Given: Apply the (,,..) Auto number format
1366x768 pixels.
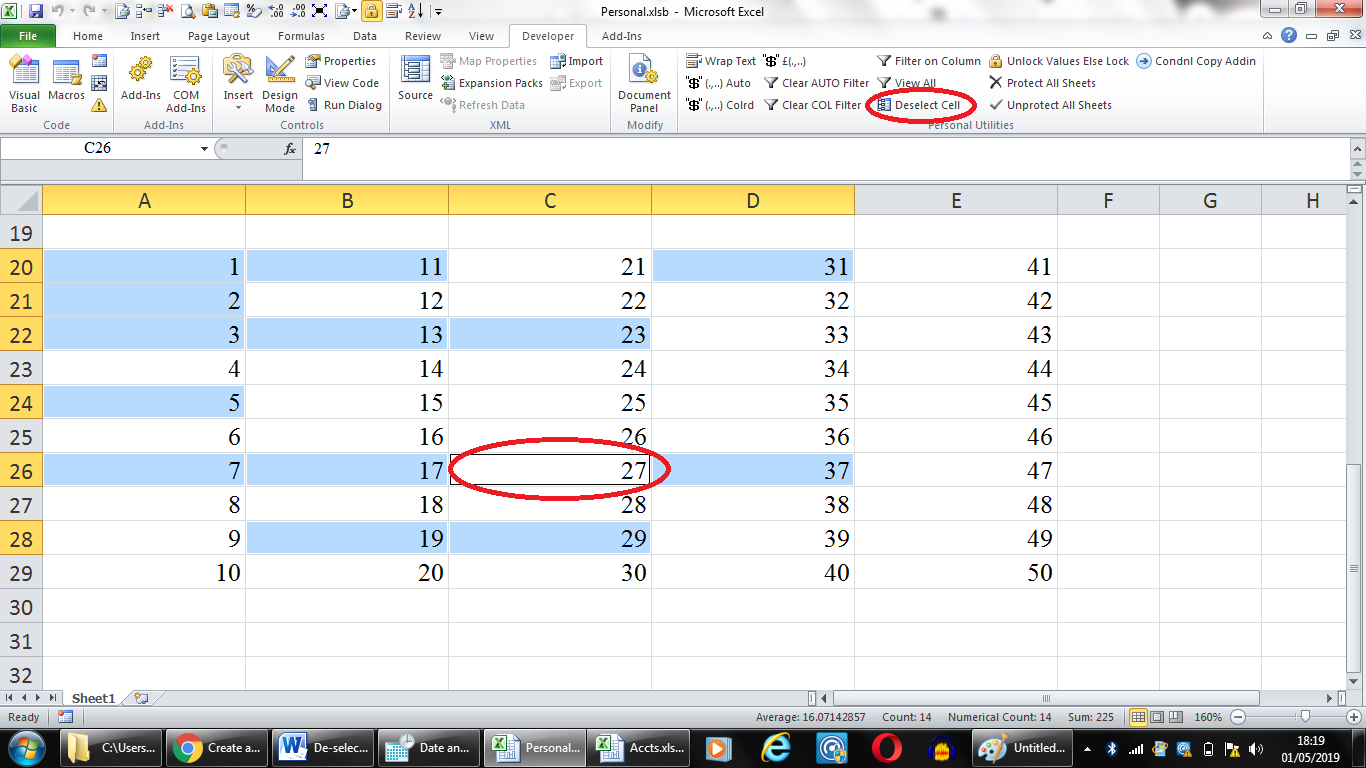Looking at the screenshot, I should coord(719,83).
